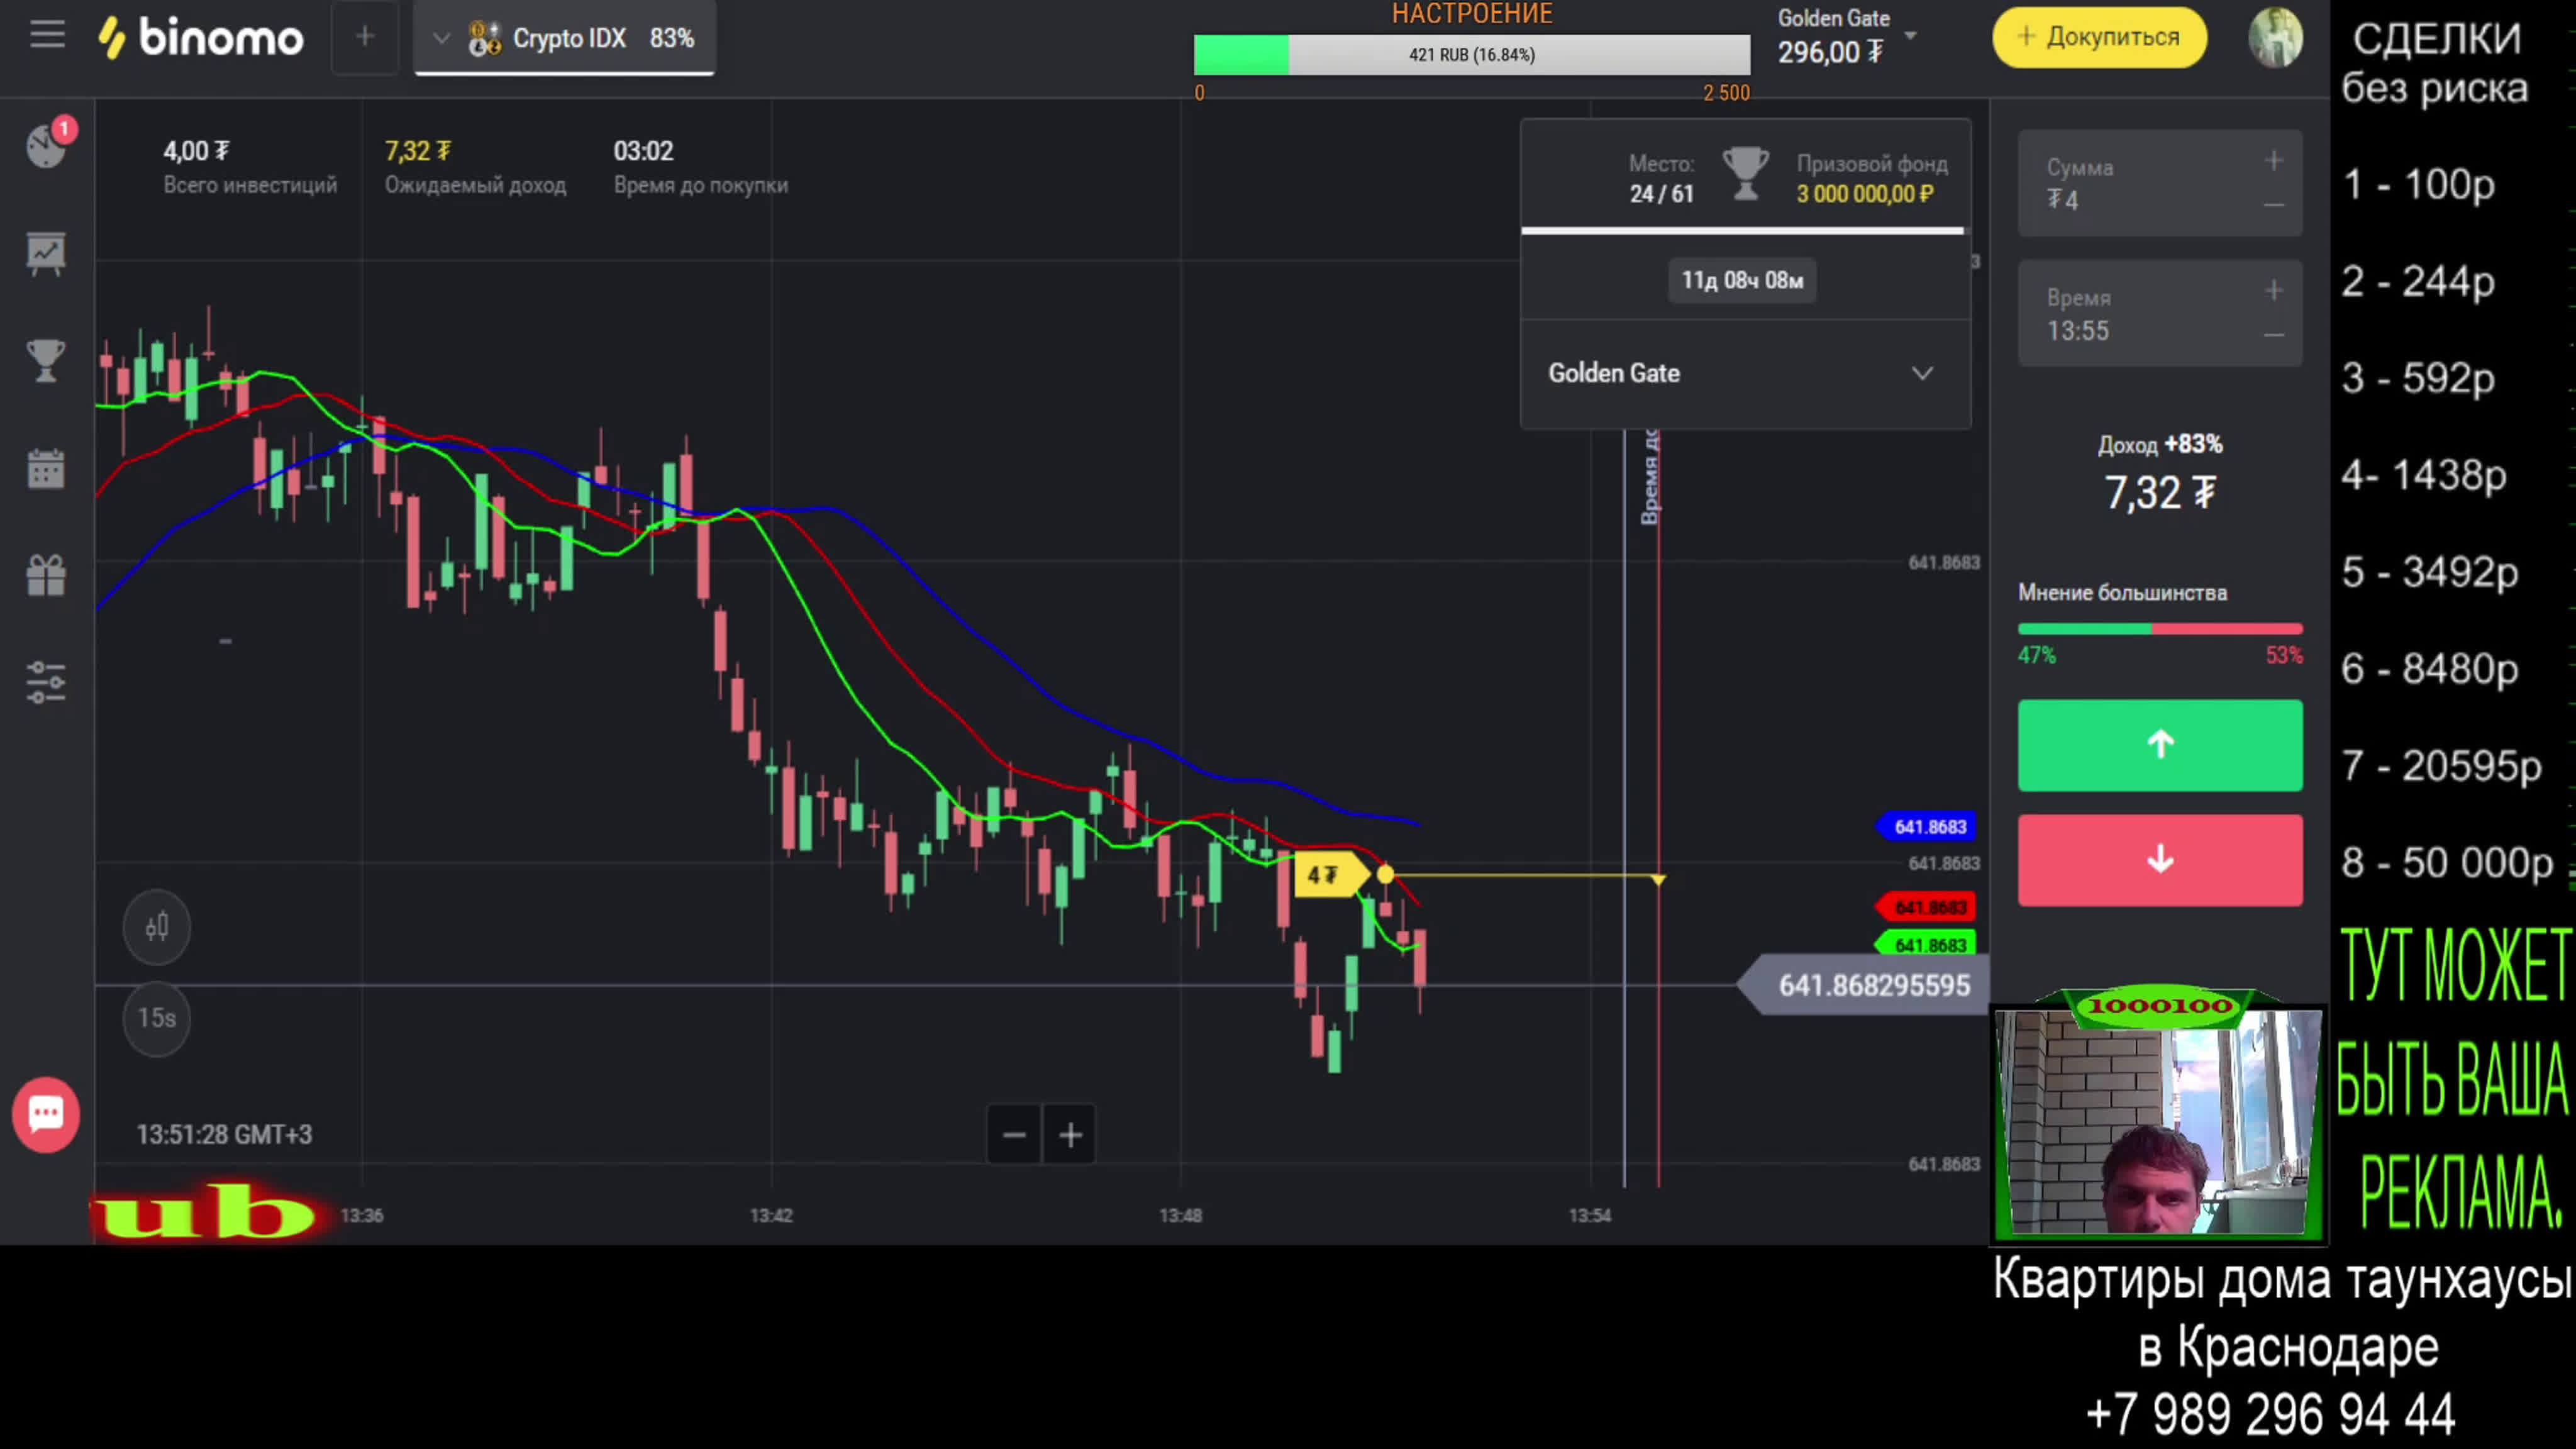Add a new asset tab with plus button
This screenshot has width=2576, height=1449.
point(365,37)
